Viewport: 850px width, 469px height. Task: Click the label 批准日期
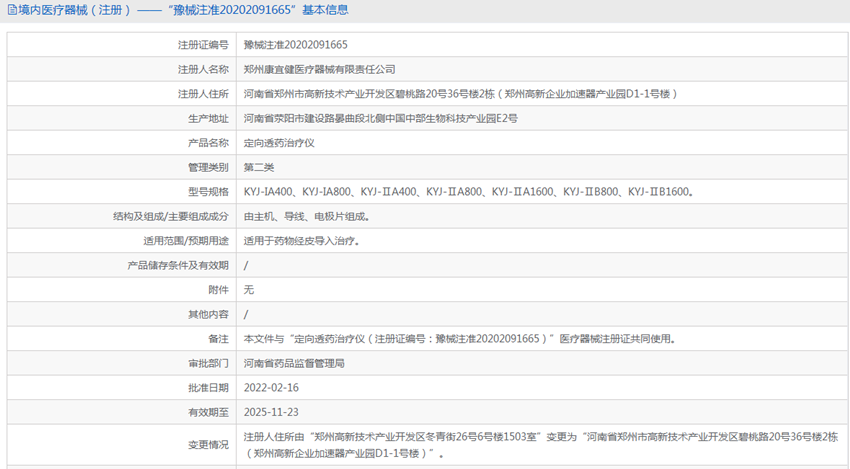coord(208,388)
